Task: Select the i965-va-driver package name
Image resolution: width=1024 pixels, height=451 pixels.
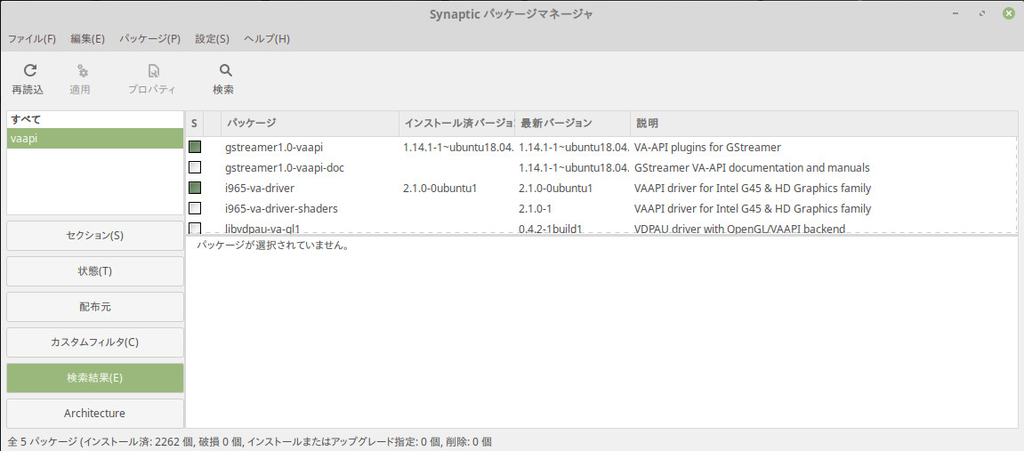Action: (x=259, y=188)
